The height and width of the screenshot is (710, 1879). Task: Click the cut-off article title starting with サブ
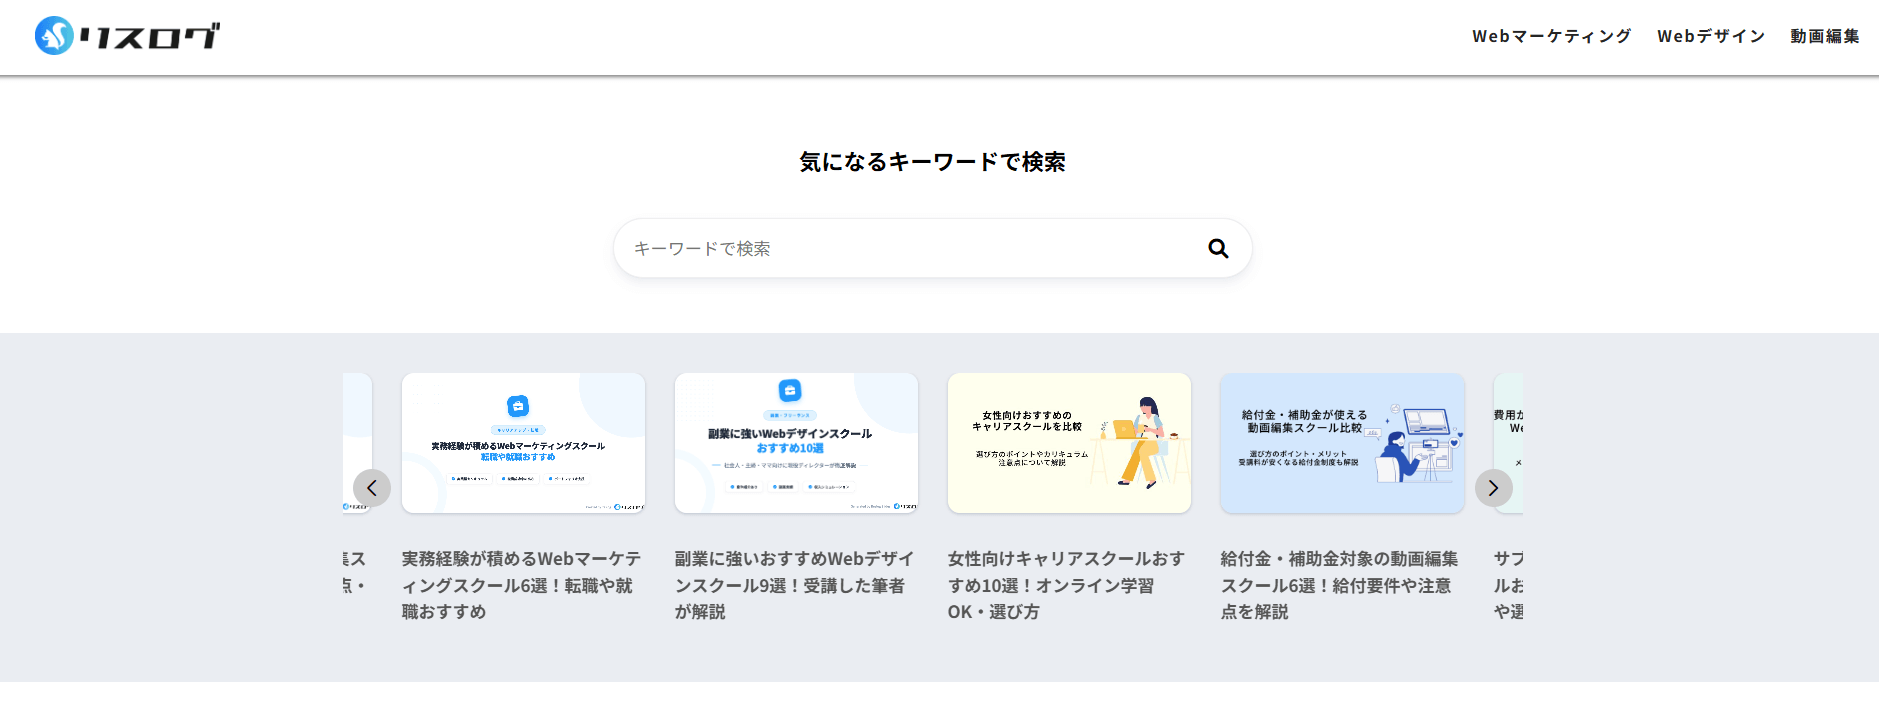[1508, 585]
